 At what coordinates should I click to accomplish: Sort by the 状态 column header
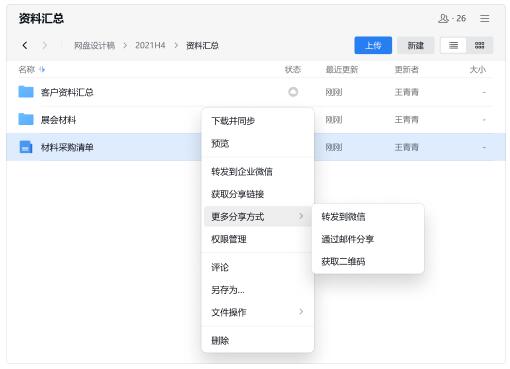pos(293,70)
